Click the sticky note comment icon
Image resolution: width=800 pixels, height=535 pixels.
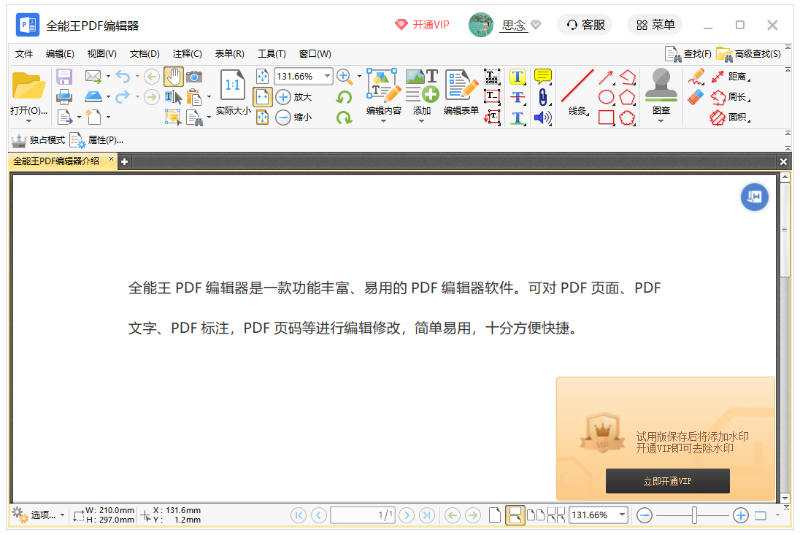[x=542, y=76]
